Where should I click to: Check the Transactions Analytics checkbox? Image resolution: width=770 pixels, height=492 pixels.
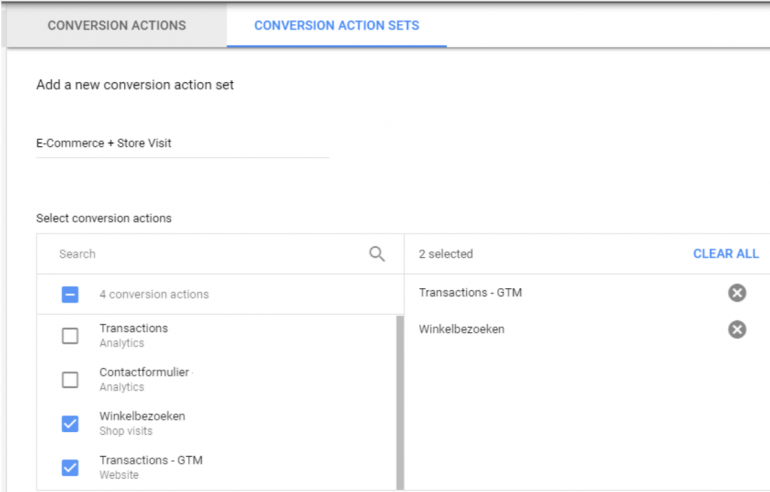(x=70, y=336)
